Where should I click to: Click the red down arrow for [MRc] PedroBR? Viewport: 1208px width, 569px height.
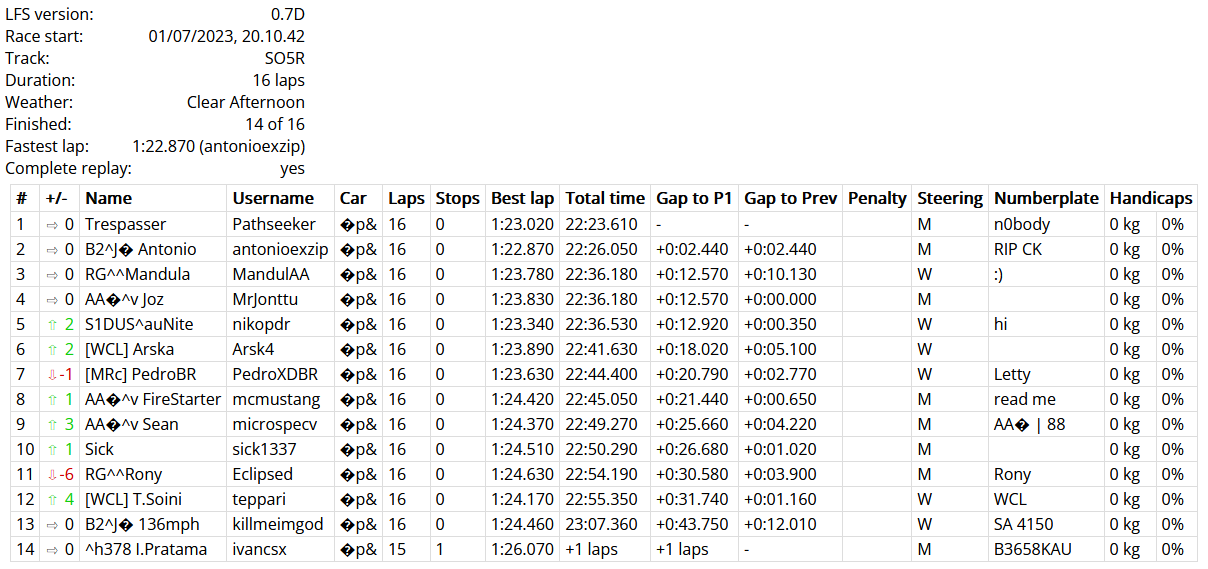point(51,374)
